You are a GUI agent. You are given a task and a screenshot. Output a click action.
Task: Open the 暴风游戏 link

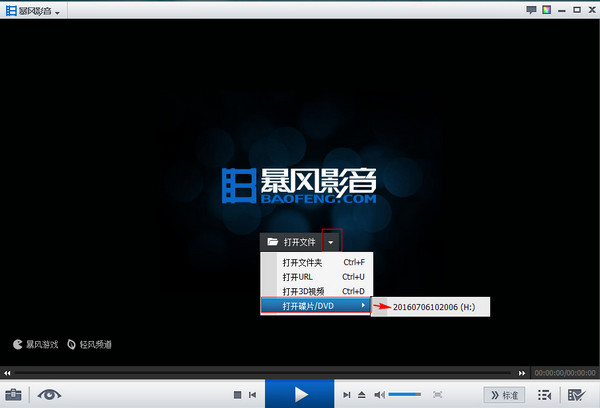coord(36,344)
